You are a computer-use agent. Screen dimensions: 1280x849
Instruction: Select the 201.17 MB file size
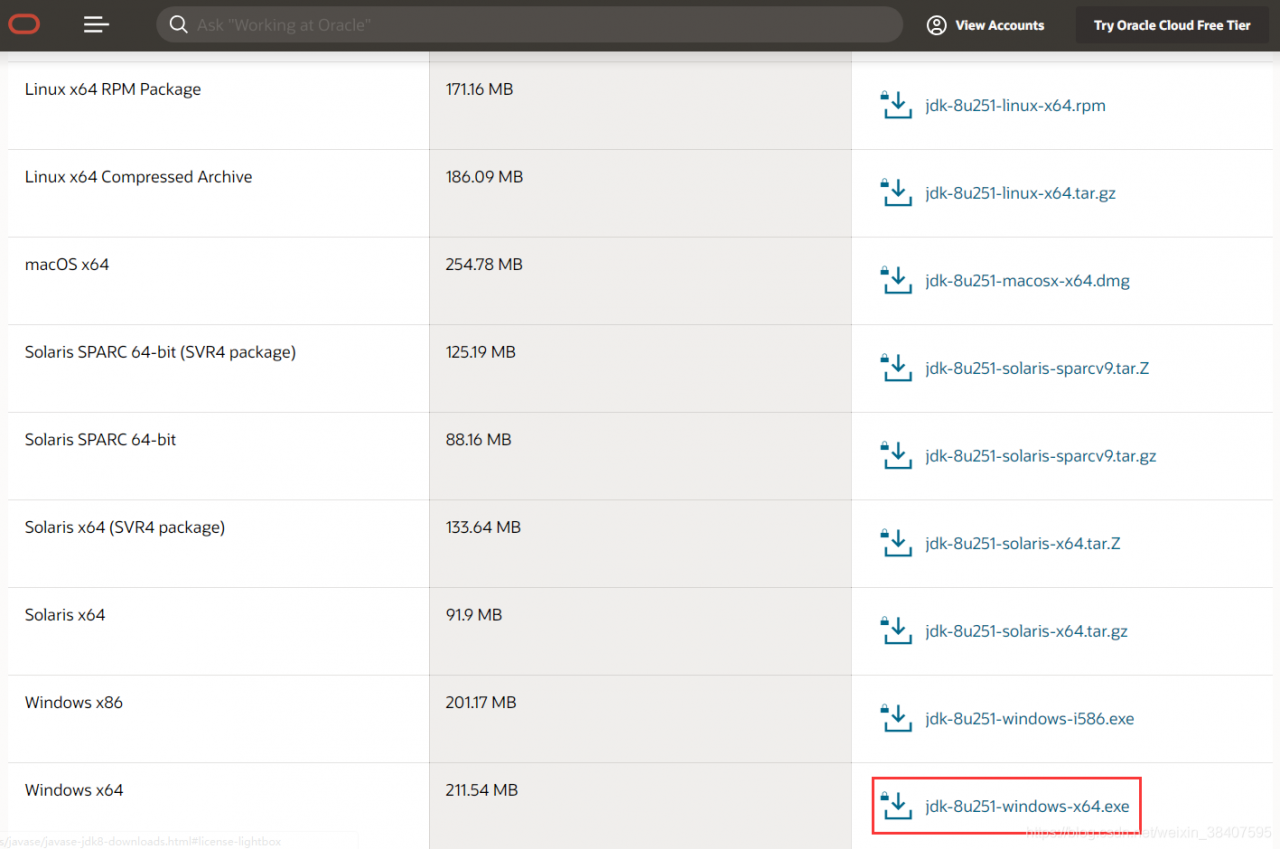point(481,702)
